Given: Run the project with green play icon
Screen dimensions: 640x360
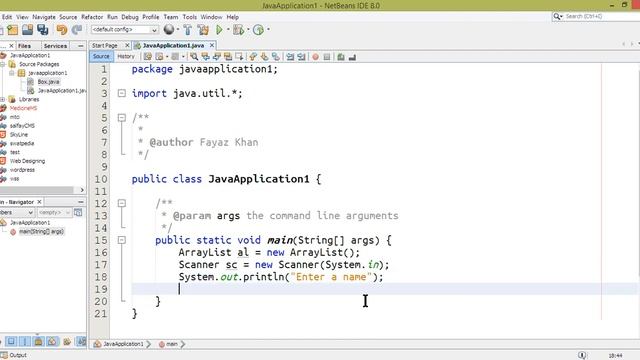Looking at the screenshot, I should pos(219,29).
